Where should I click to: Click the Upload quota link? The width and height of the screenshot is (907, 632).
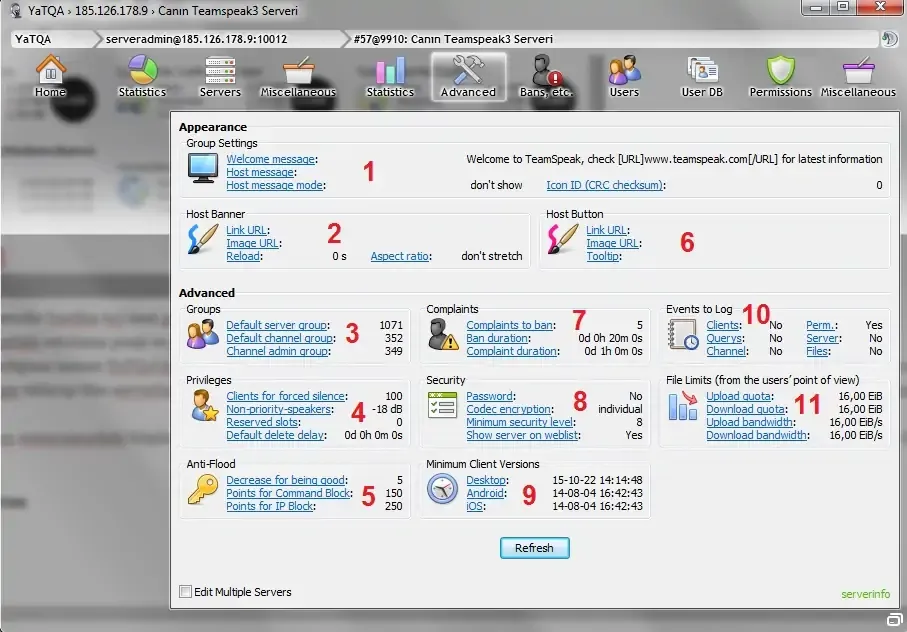pos(737,396)
